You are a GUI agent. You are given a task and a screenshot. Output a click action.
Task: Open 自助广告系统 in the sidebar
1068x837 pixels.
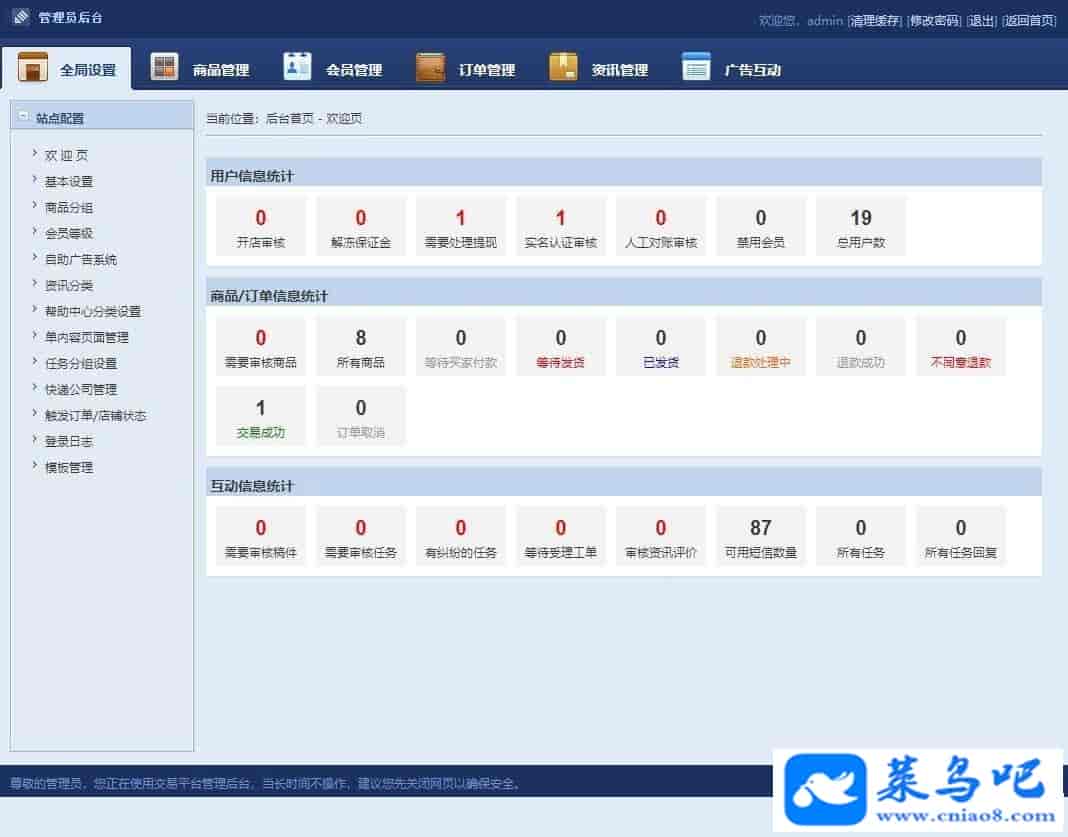(x=80, y=259)
